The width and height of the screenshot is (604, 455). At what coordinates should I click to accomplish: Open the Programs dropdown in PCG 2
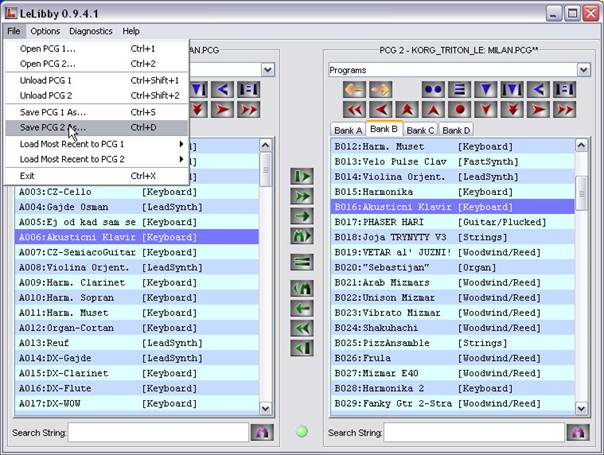(x=584, y=70)
